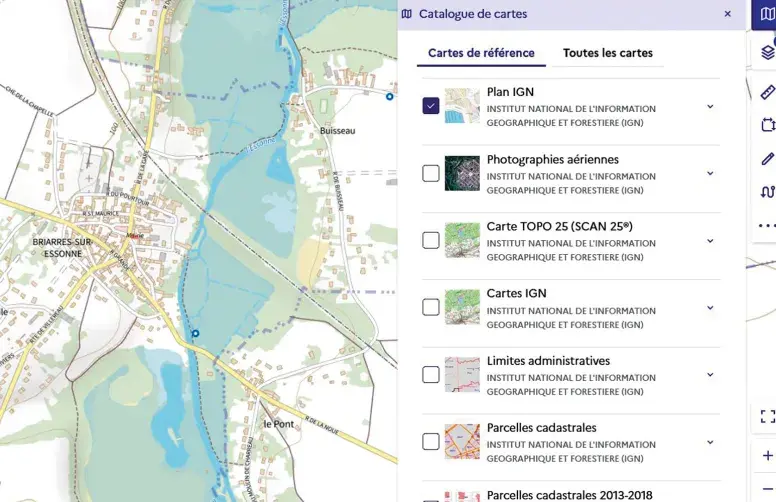Click Parcelles cadastrales 2013-2018 title
Image resolution: width=776 pixels, height=502 pixels.
point(570,495)
